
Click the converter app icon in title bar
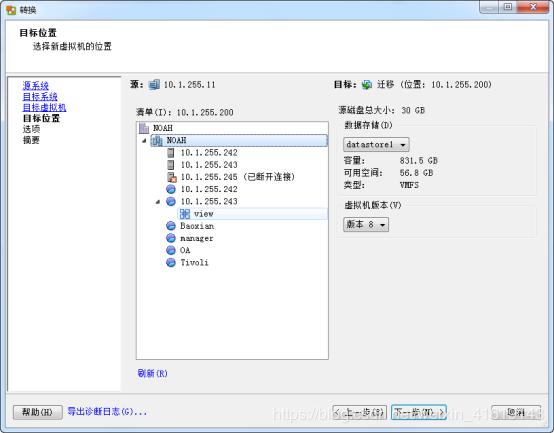11,10
